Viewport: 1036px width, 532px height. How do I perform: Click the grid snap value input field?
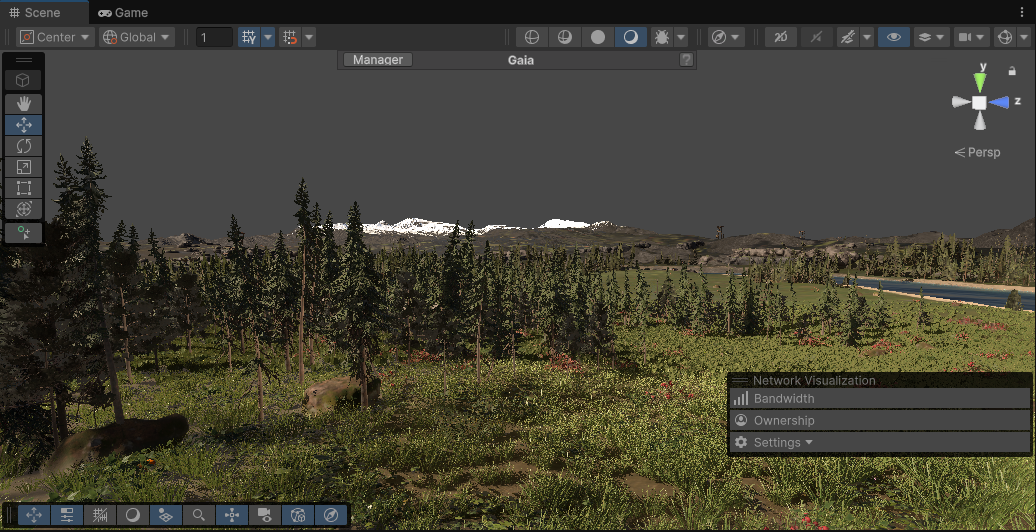[214, 37]
